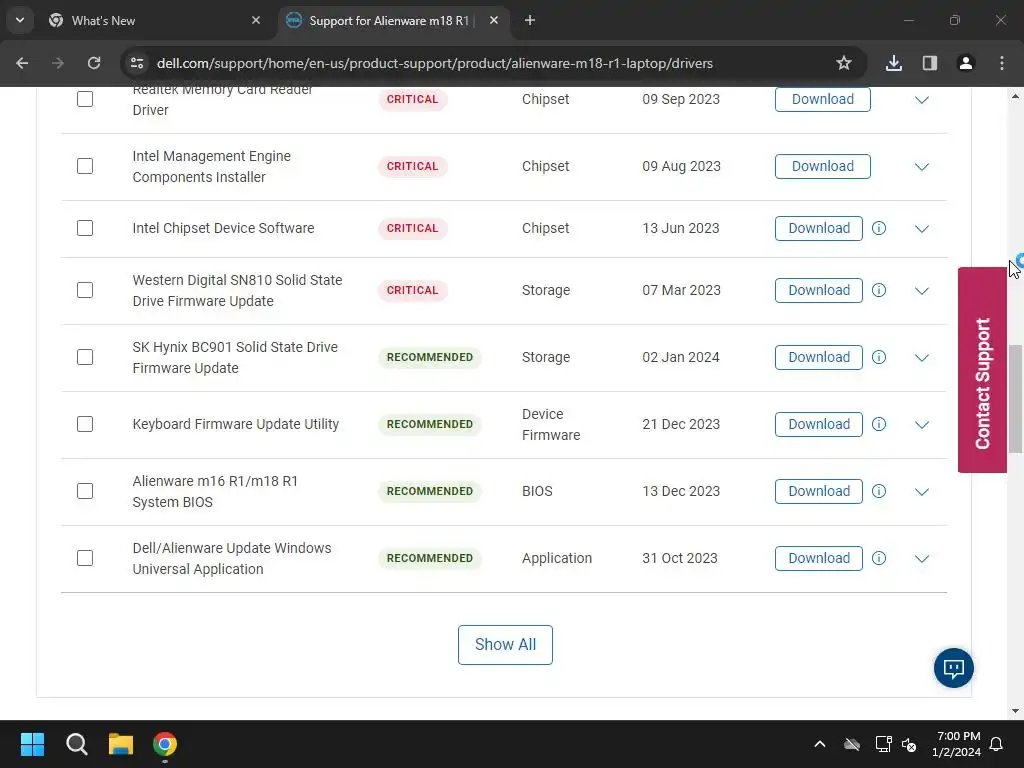Click scrollbar up arrow

[1016, 96]
